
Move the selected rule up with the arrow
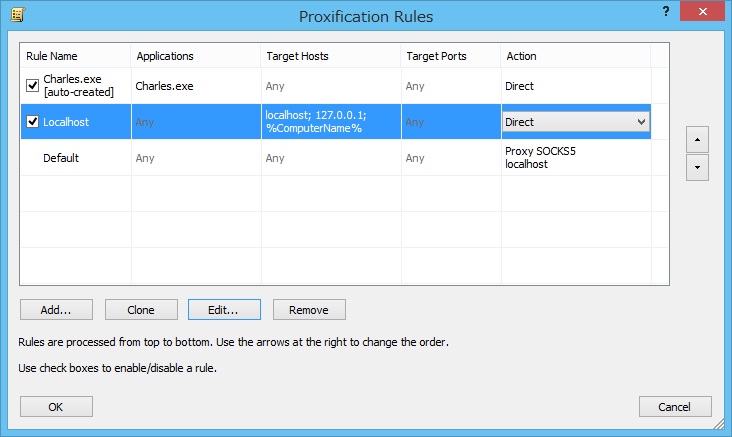698,139
